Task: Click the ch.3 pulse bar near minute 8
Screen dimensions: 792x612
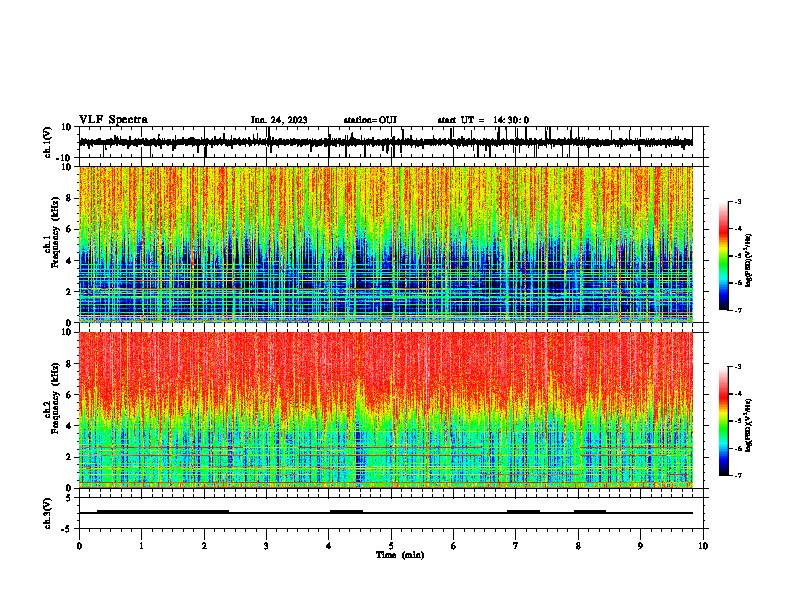Action: 590,512
